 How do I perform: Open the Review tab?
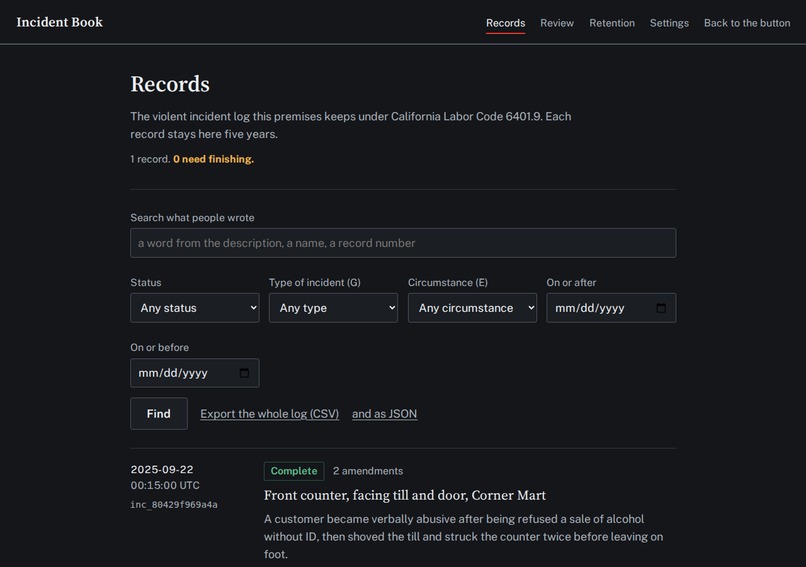[x=557, y=23]
